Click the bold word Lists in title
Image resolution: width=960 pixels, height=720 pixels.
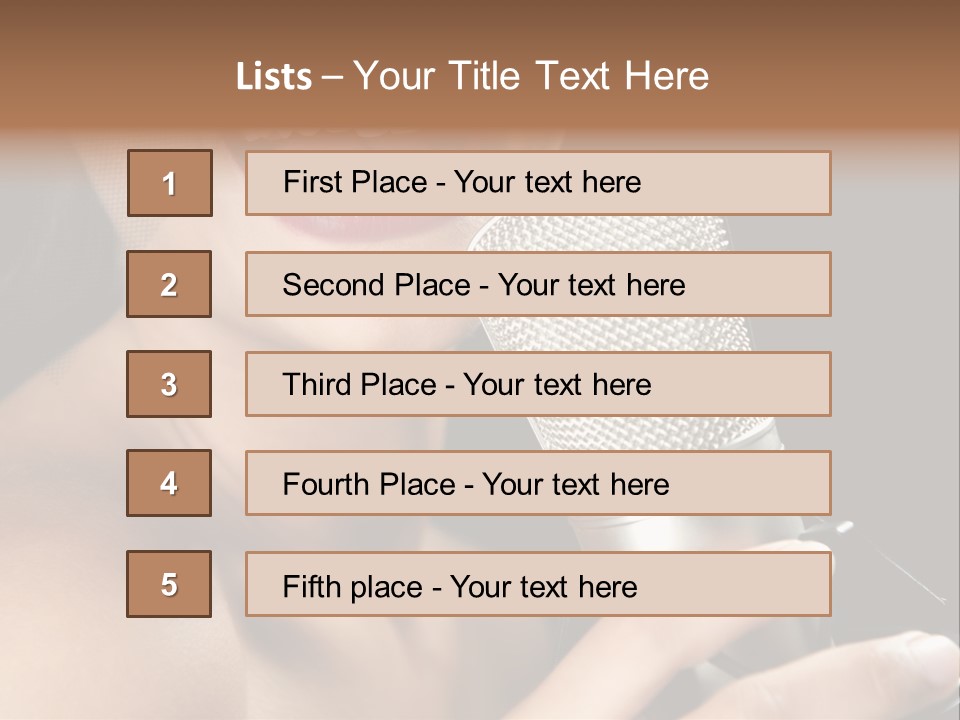[x=274, y=77]
